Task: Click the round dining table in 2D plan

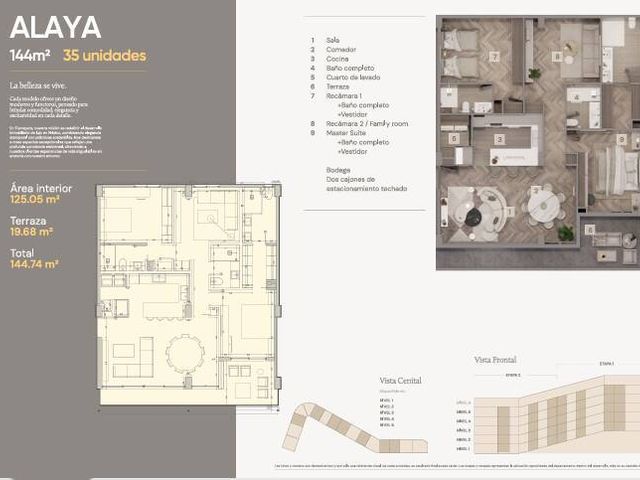Action: tap(185, 353)
